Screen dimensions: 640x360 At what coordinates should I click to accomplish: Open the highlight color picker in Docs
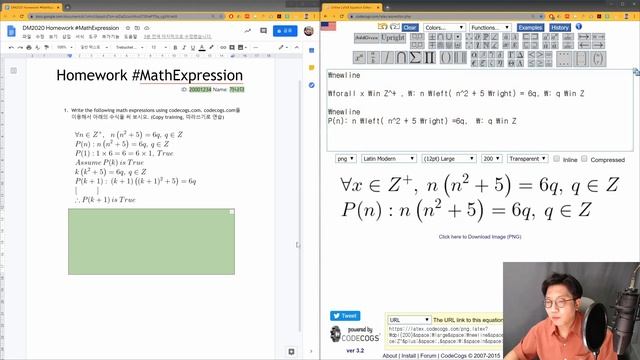[x=211, y=47]
